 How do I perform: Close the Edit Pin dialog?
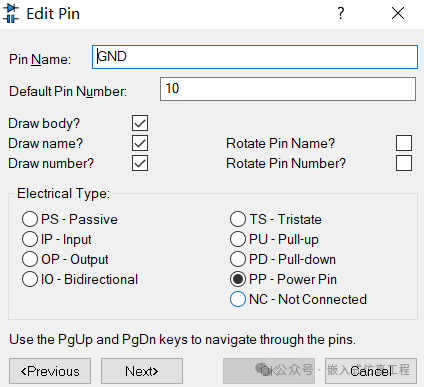398,13
